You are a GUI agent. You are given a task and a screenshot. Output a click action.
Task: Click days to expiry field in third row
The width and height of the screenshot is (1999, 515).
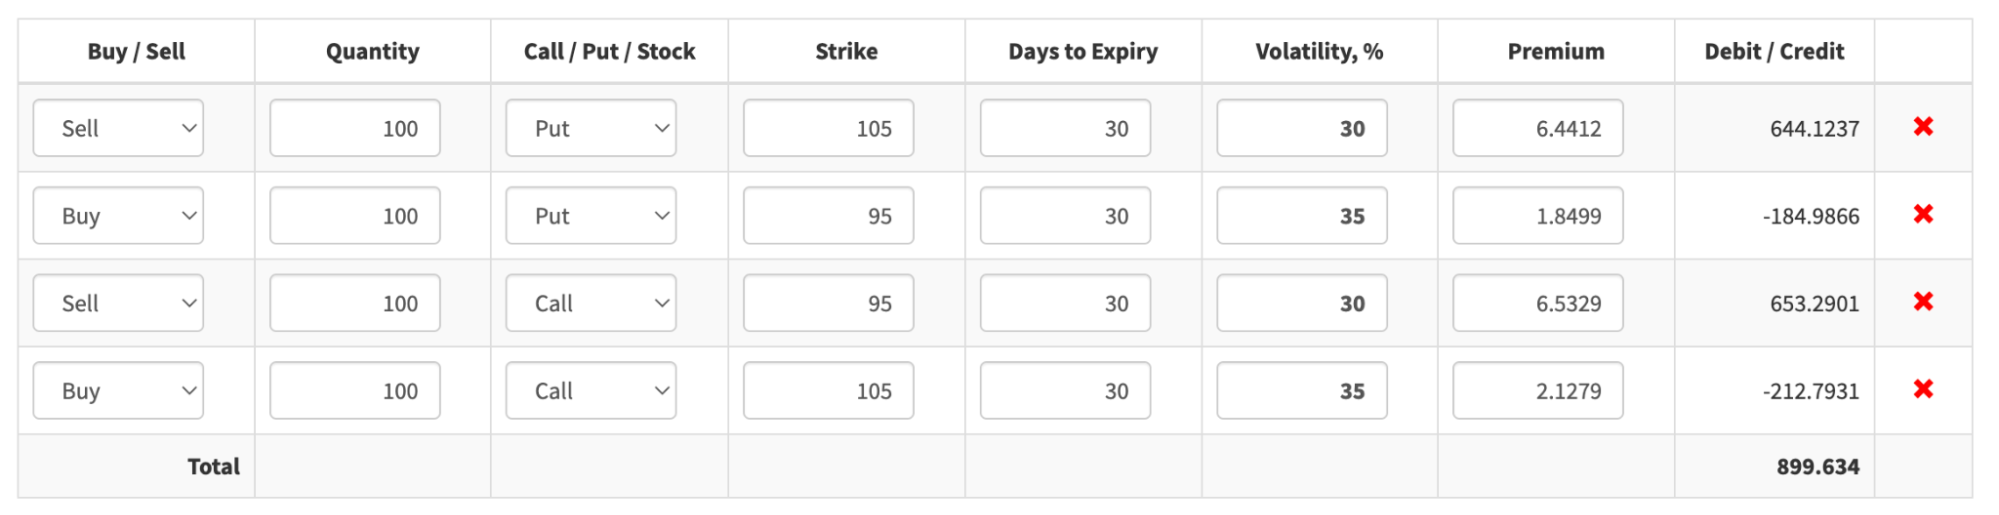click(x=1065, y=303)
